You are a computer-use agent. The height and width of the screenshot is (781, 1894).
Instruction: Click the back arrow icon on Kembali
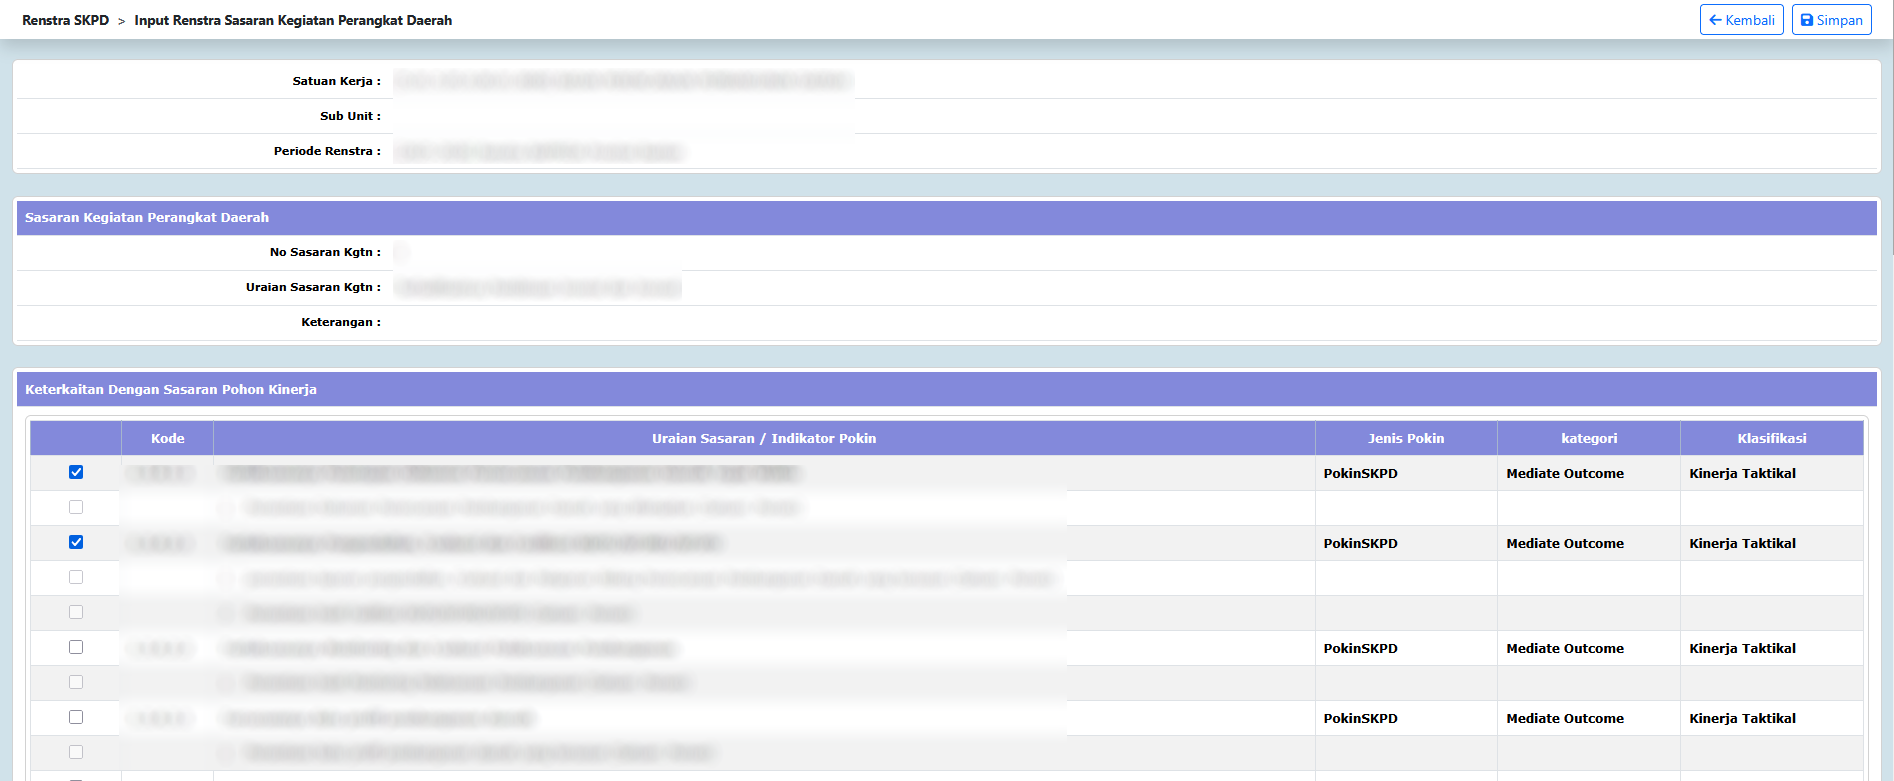click(x=1715, y=20)
